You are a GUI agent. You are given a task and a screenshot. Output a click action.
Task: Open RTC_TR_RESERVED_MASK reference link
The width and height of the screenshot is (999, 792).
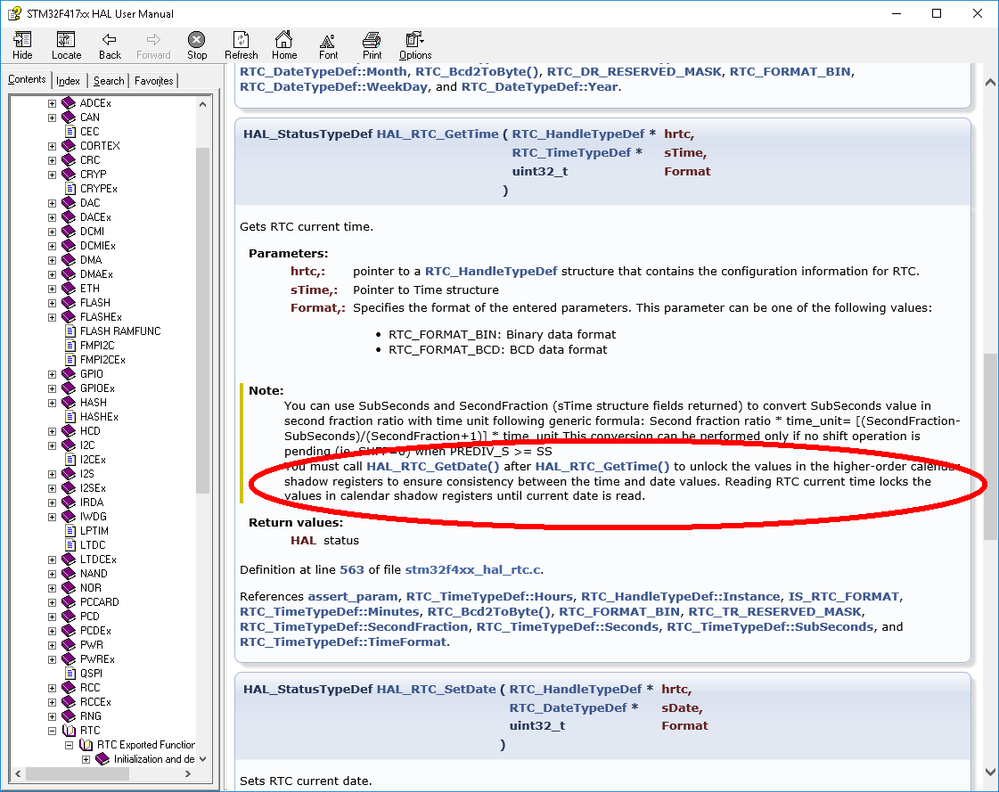(x=775, y=612)
